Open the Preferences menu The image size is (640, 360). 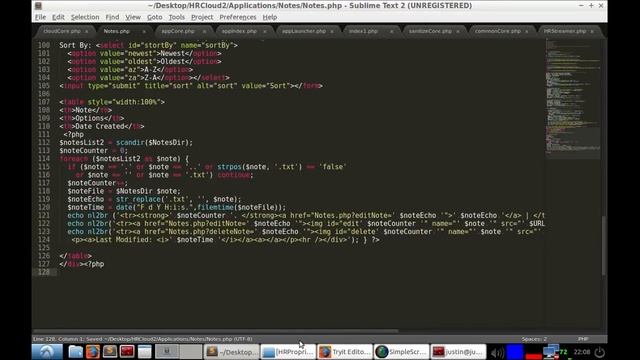tap(238, 17)
